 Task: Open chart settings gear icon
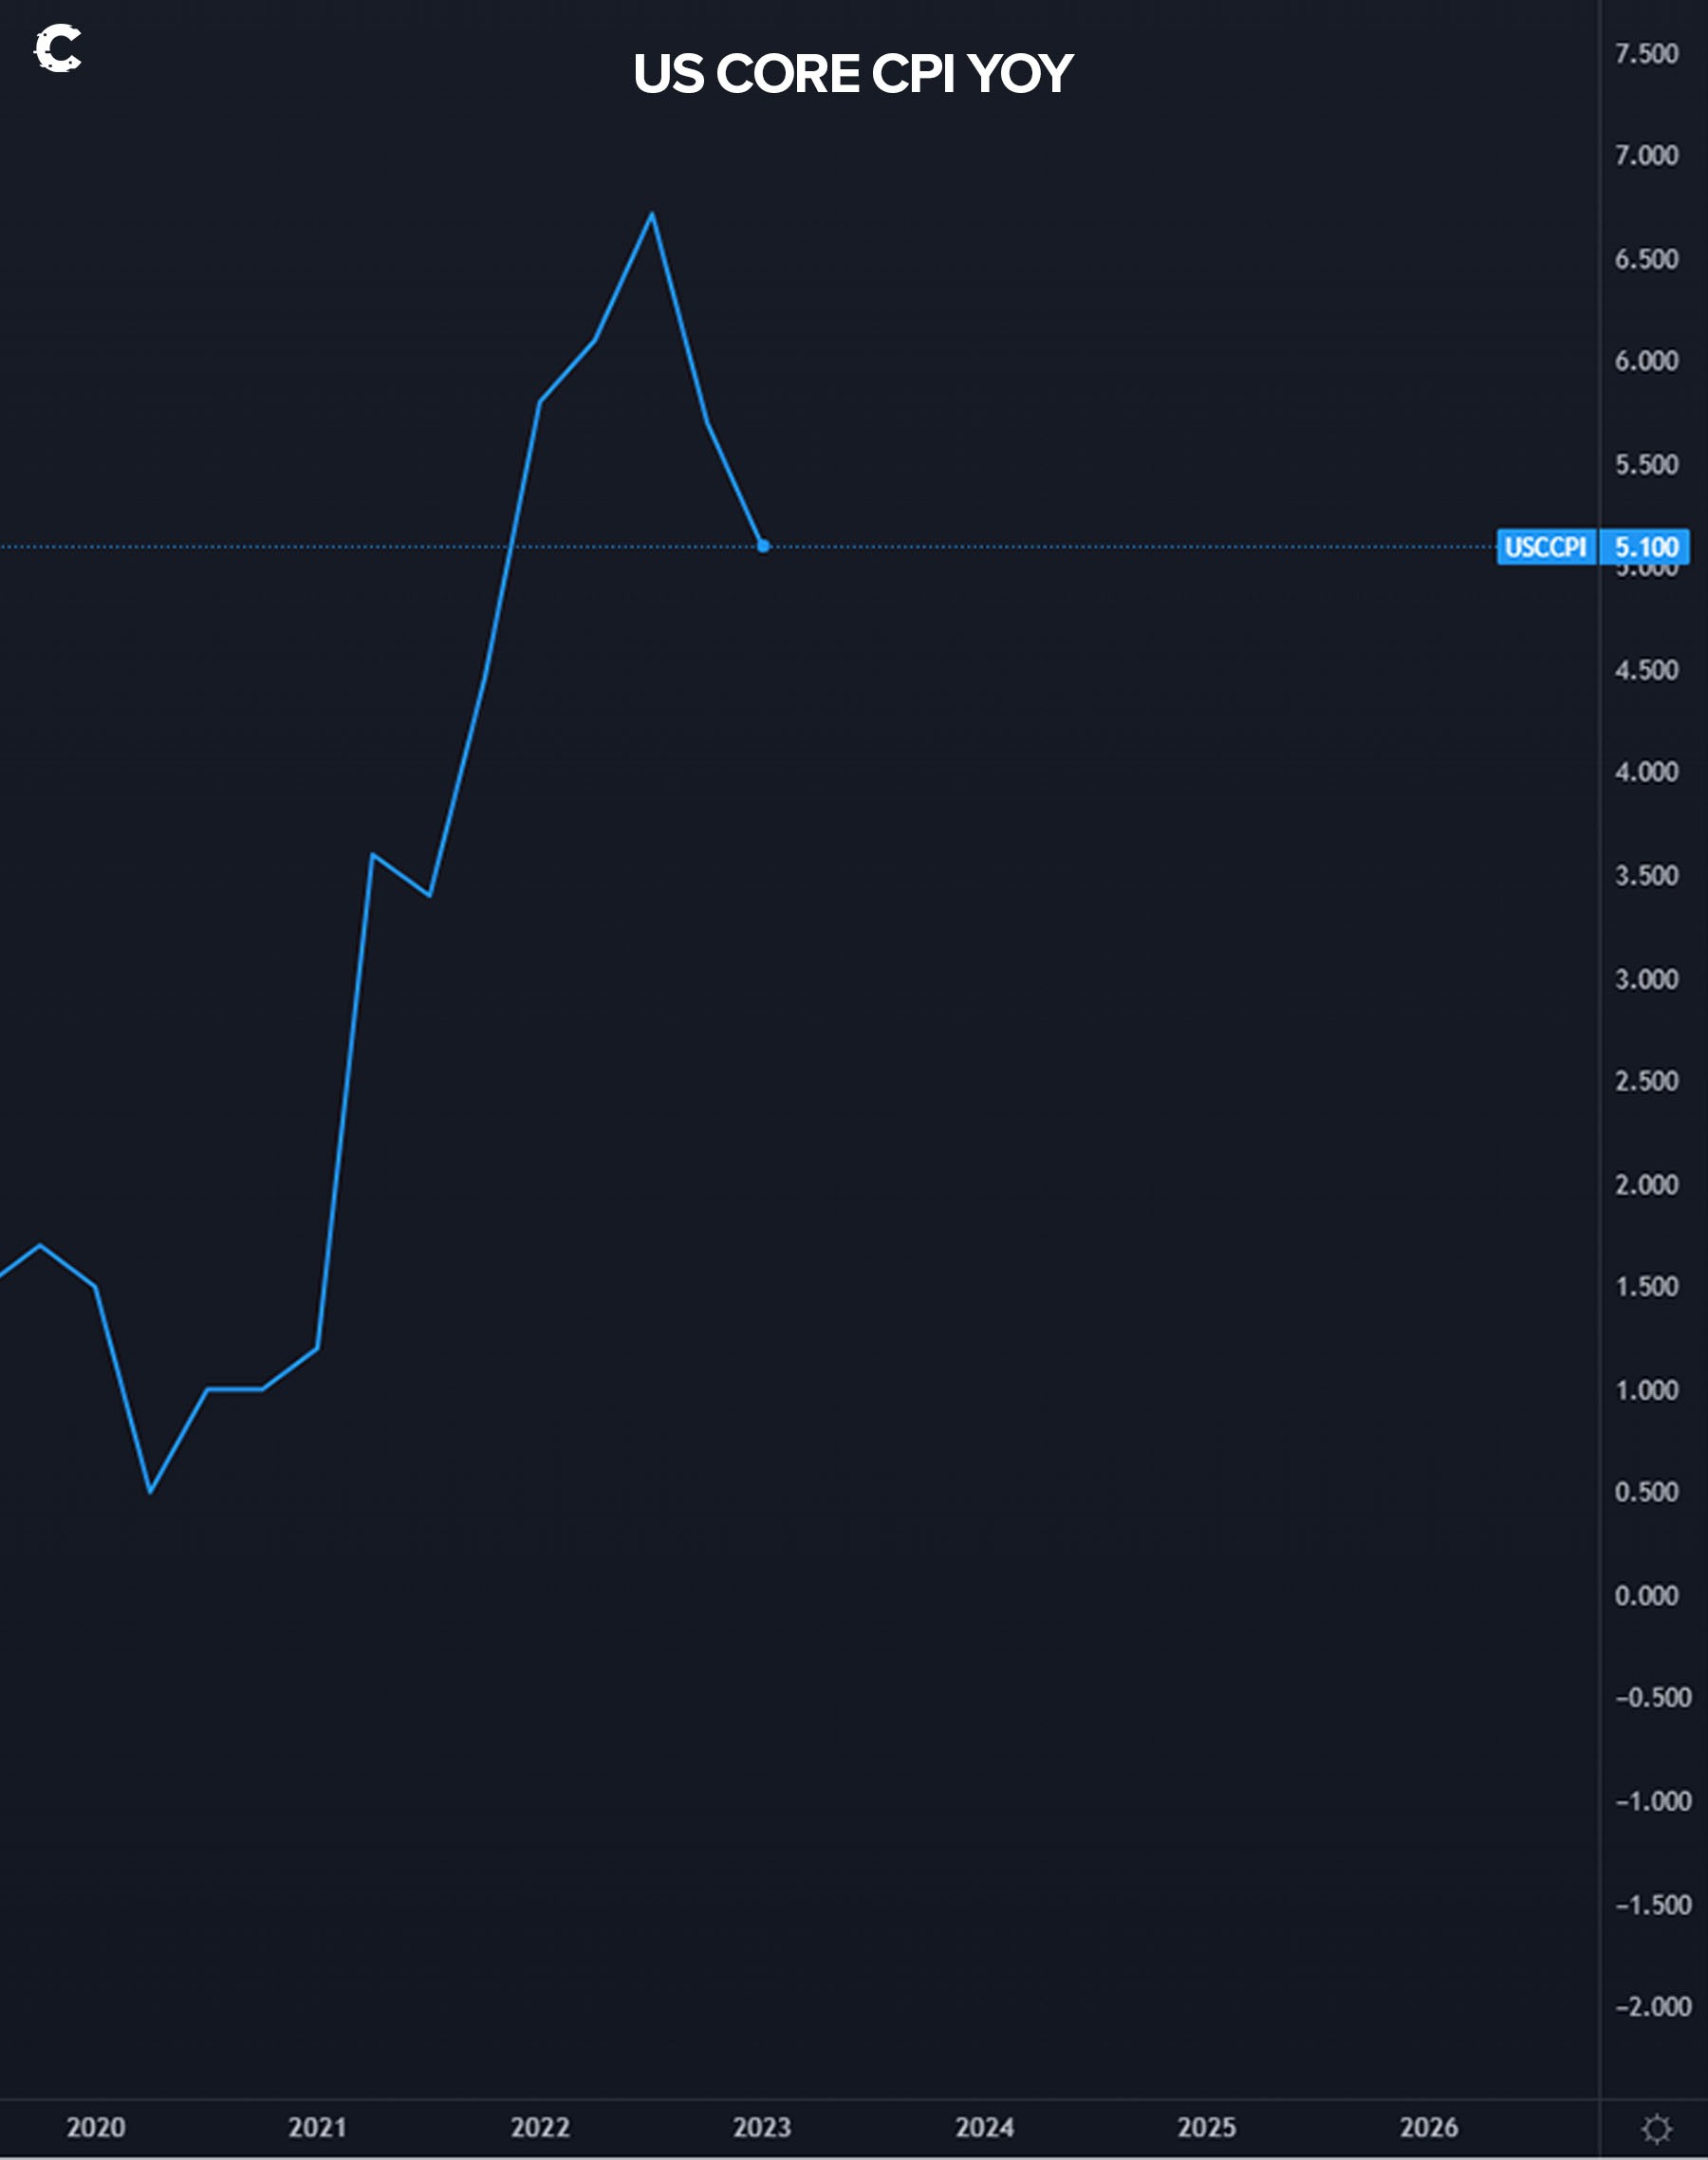click(1656, 2129)
